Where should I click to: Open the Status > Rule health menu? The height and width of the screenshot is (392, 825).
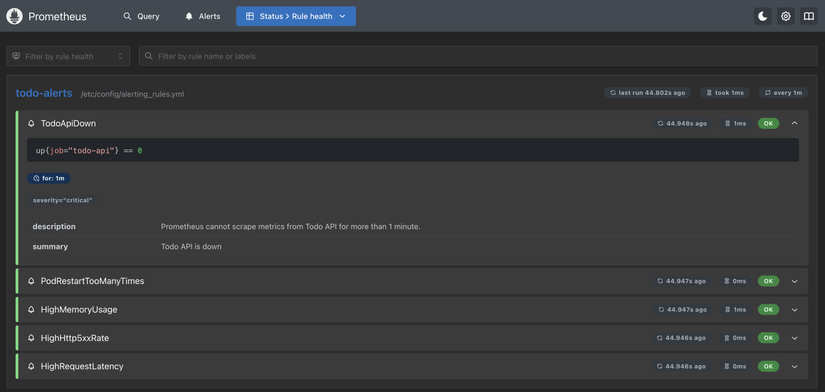pos(296,16)
